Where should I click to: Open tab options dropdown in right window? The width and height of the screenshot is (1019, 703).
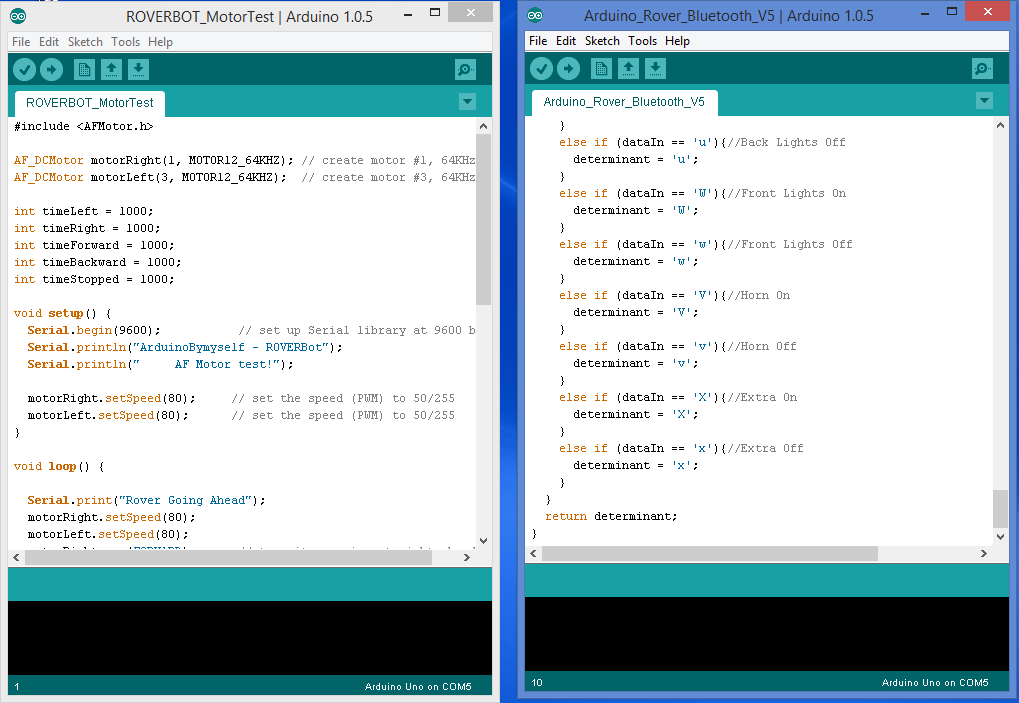point(985,100)
